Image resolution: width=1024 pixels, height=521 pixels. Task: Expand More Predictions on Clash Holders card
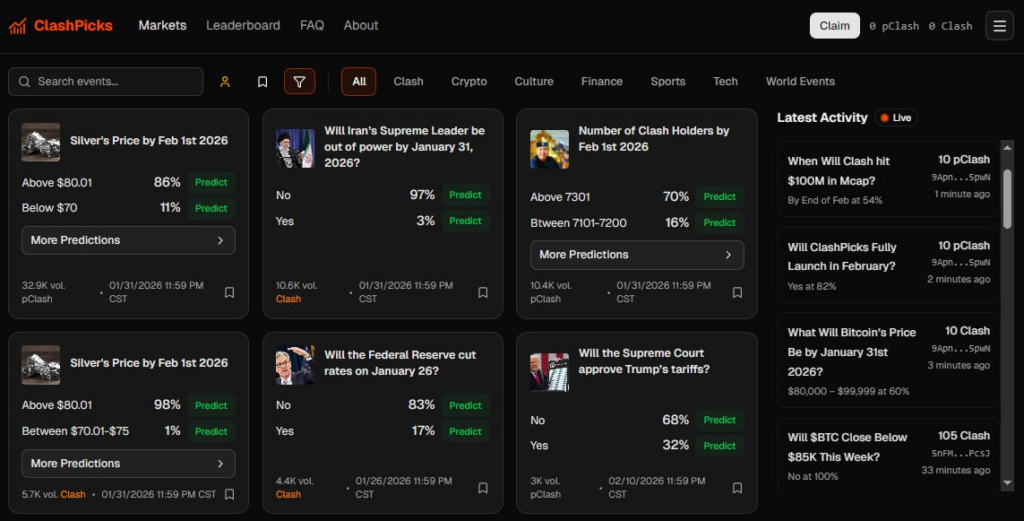[x=637, y=255]
